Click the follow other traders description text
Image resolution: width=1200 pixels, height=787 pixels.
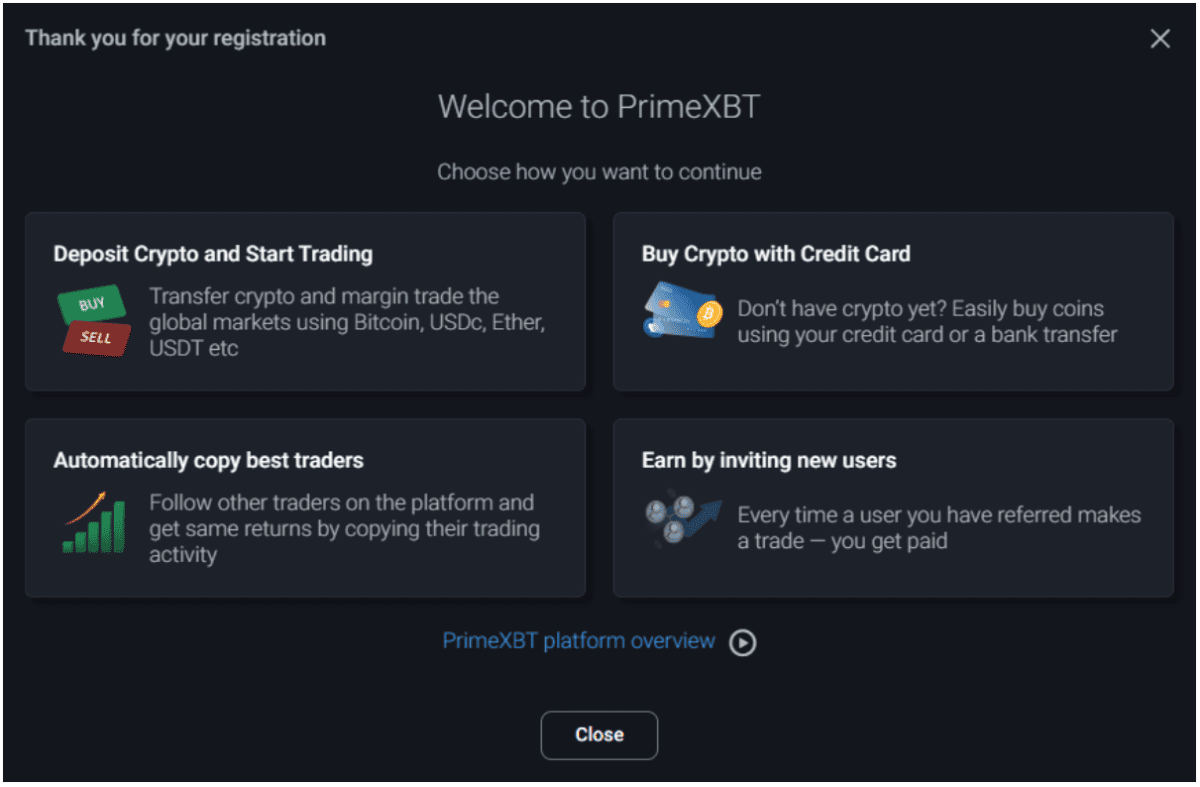[344, 528]
